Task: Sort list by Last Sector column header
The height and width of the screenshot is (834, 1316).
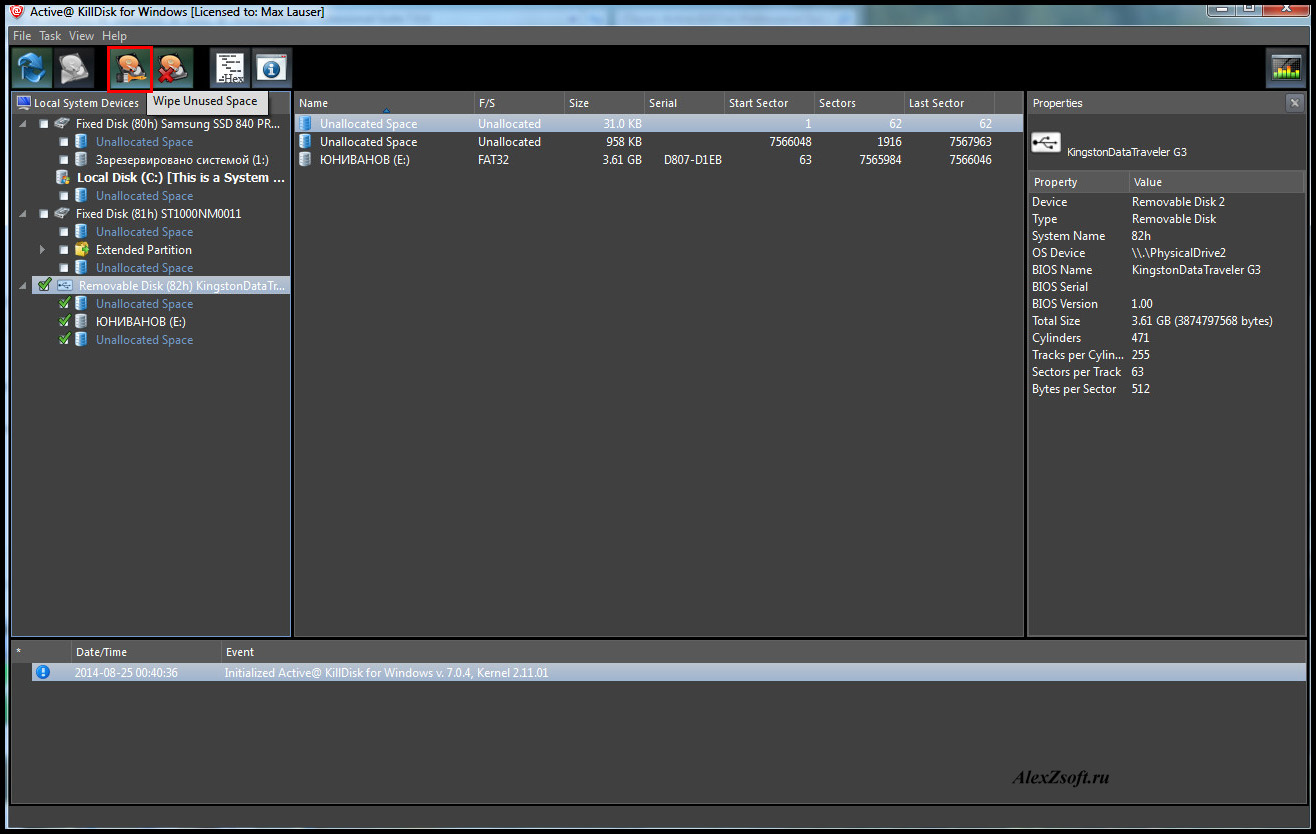Action: point(949,103)
